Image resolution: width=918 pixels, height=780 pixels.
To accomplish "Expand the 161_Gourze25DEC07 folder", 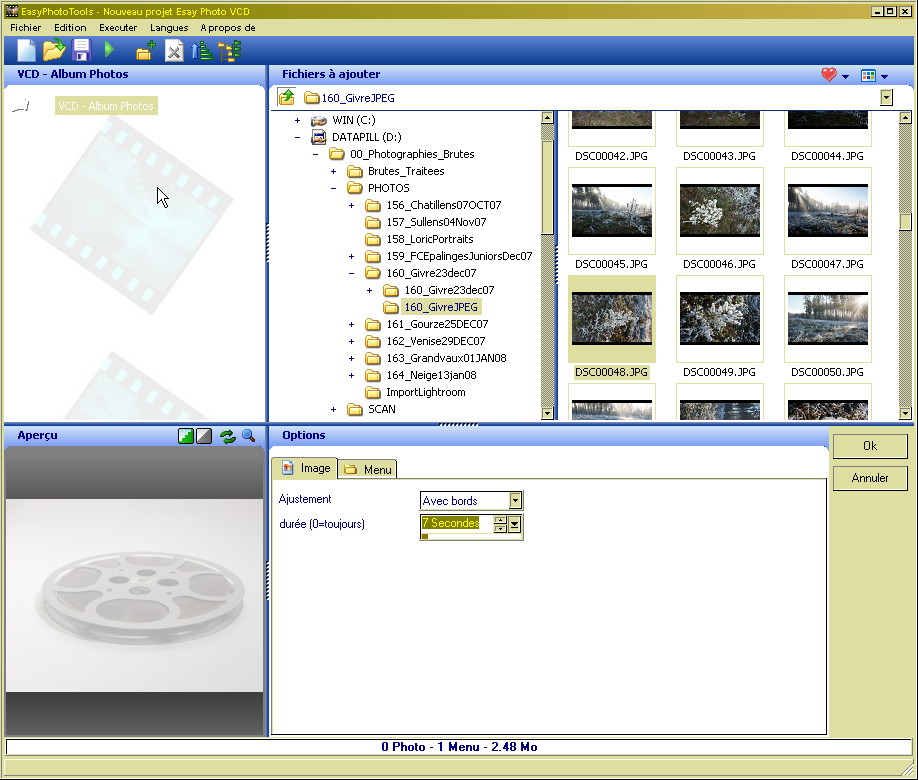I will click(x=351, y=324).
